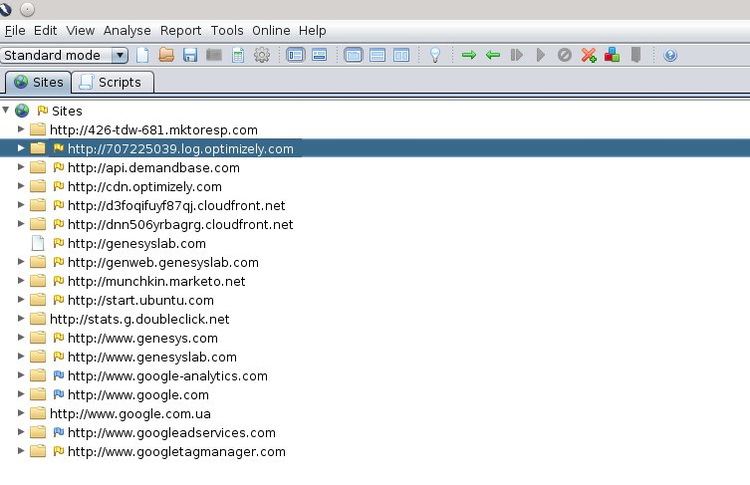This screenshot has width=750, height=485.
Task: Open the File menu
Action: point(15,31)
